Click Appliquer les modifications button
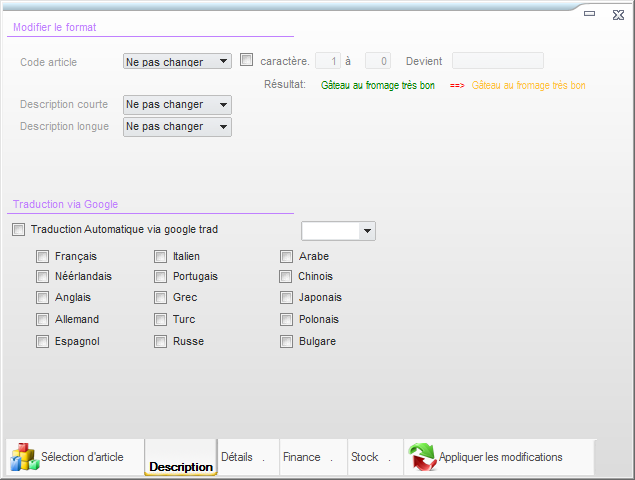 click(499, 457)
